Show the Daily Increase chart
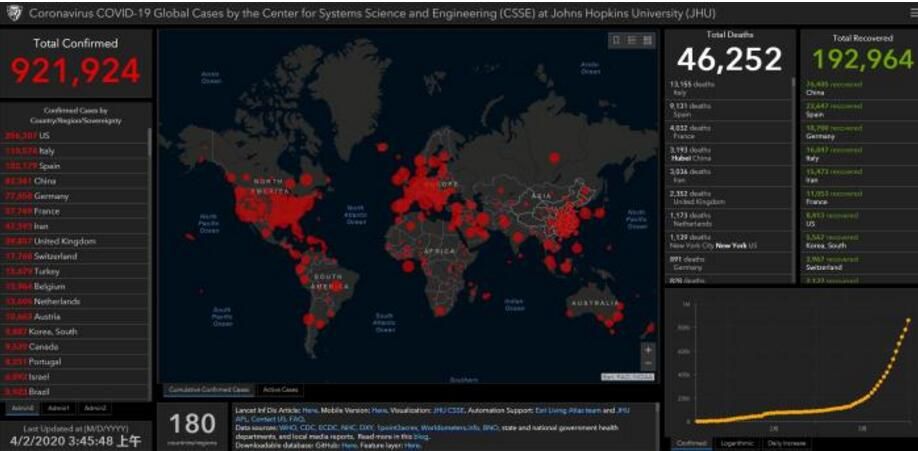 (786, 442)
